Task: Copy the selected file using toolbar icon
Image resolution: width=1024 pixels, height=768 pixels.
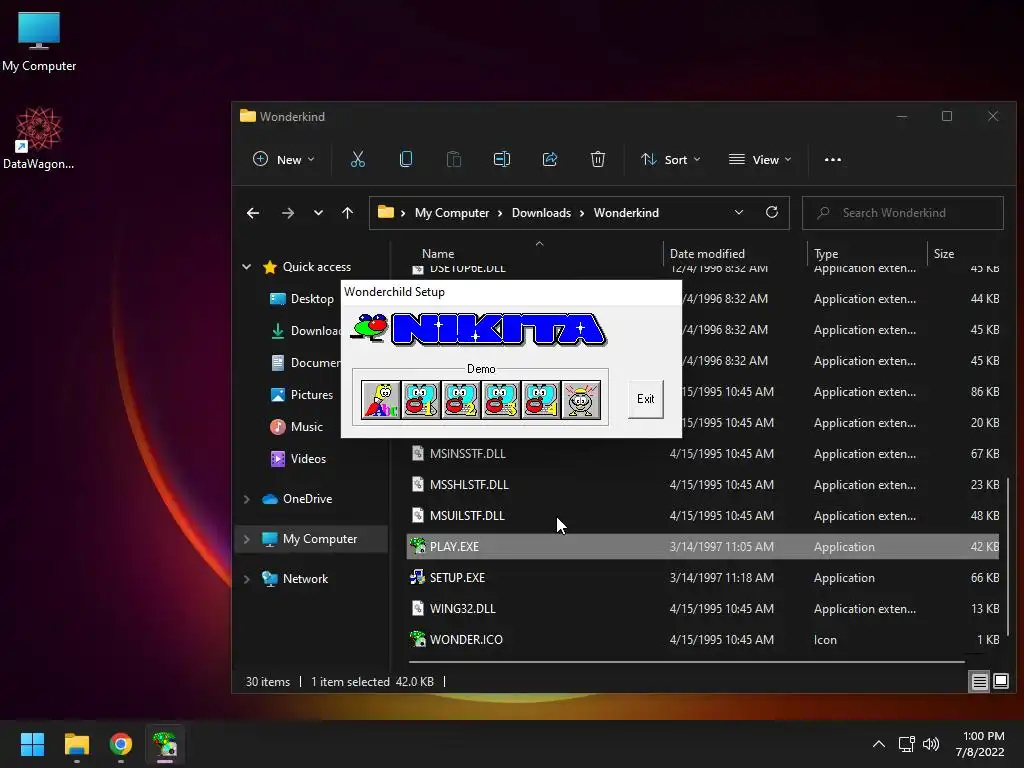Action: click(406, 159)
